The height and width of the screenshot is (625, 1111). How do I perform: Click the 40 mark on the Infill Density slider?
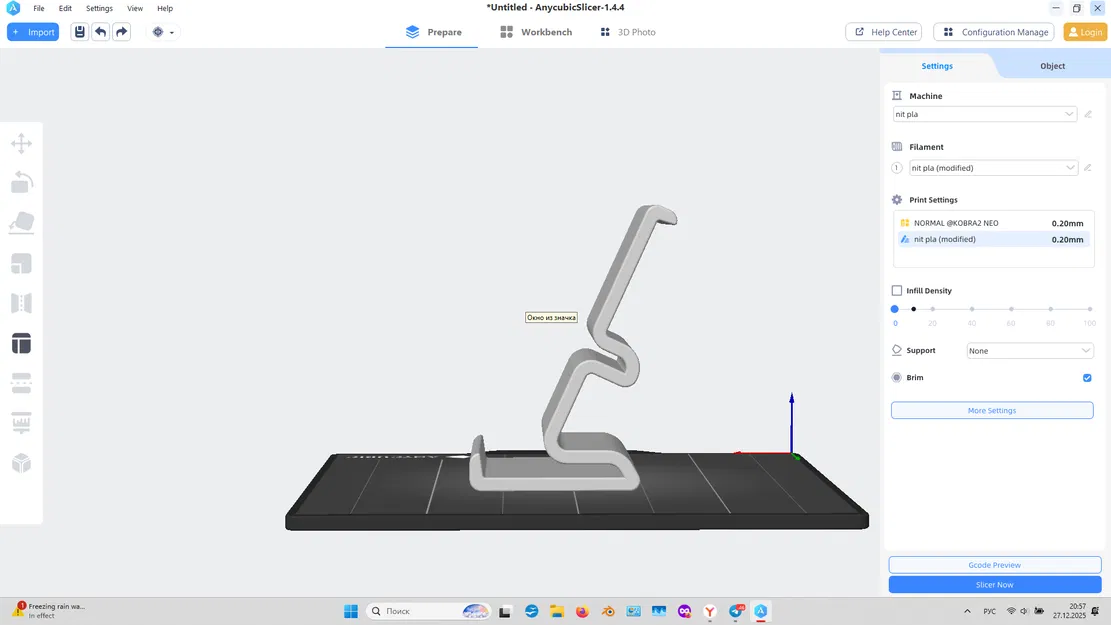[972, 309]
